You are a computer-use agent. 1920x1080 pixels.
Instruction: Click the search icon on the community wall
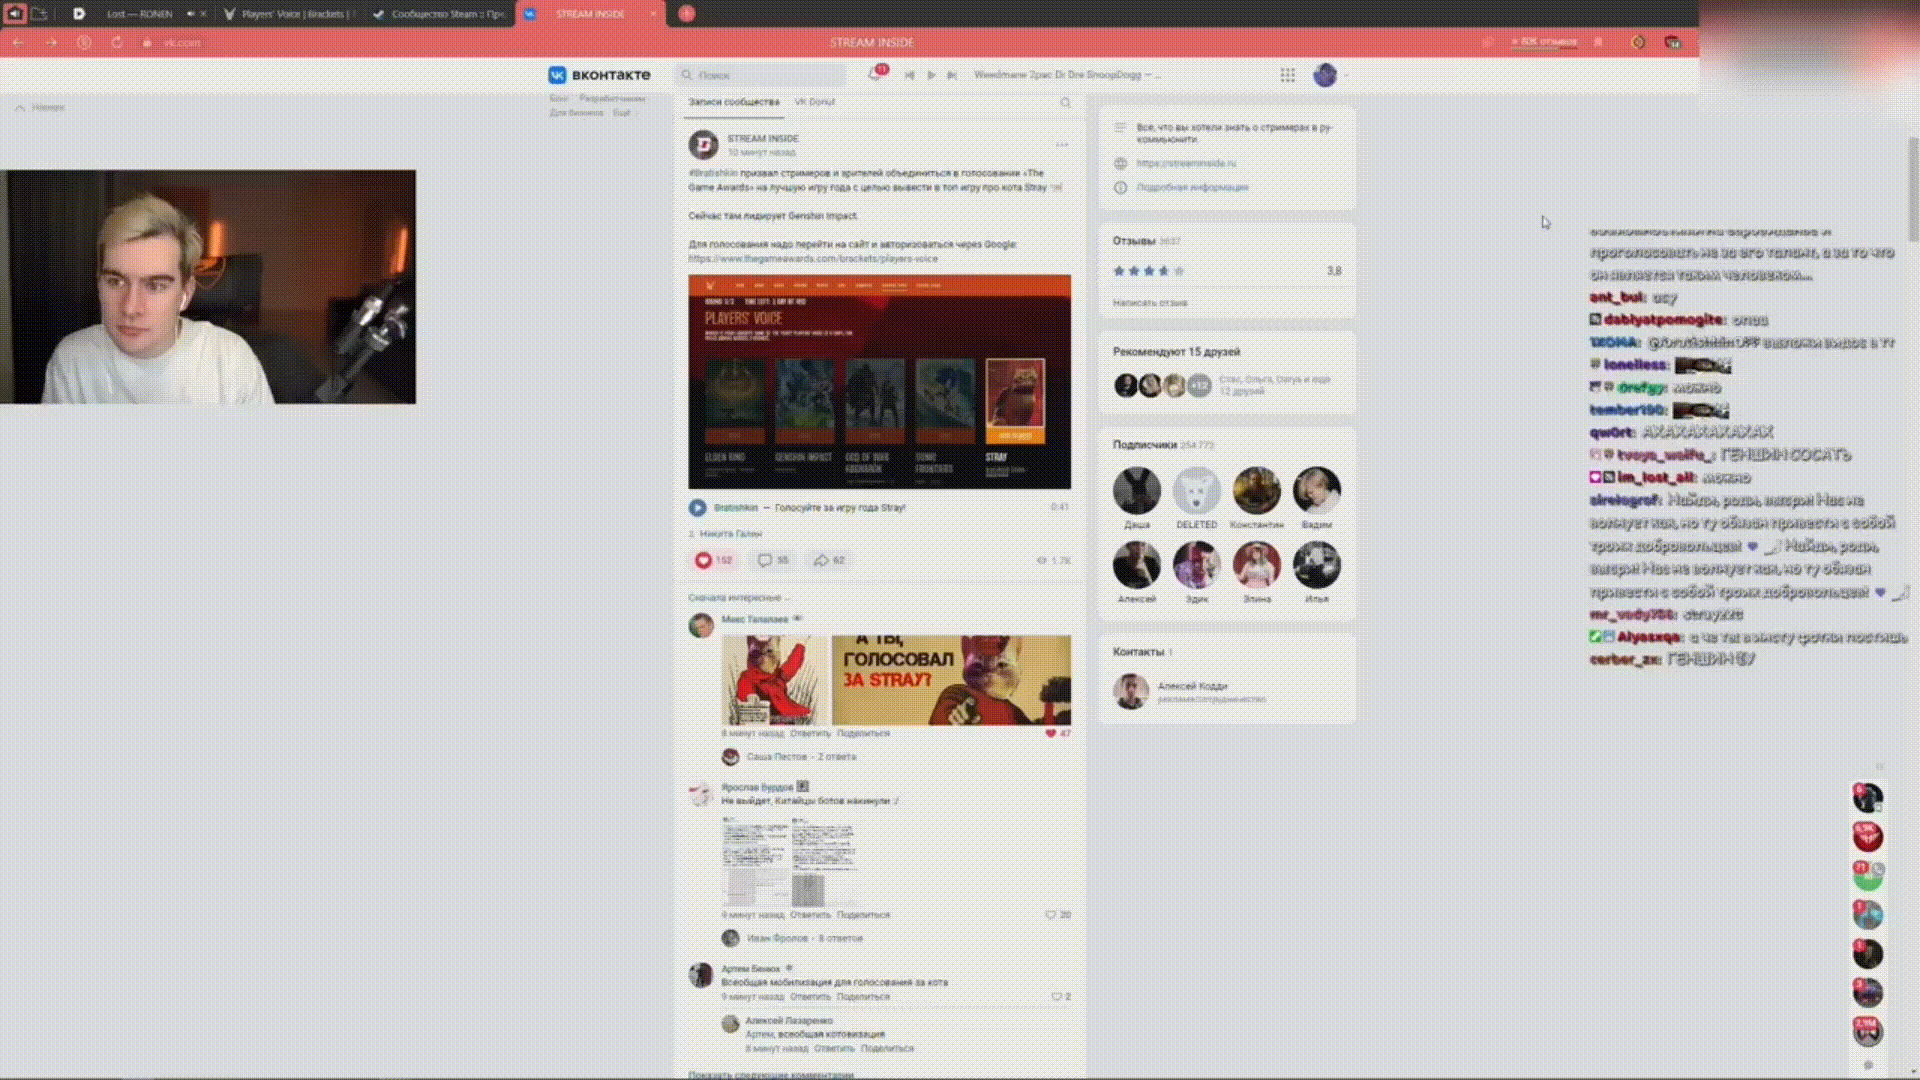pyautogui.click(x=1065, y=102)
